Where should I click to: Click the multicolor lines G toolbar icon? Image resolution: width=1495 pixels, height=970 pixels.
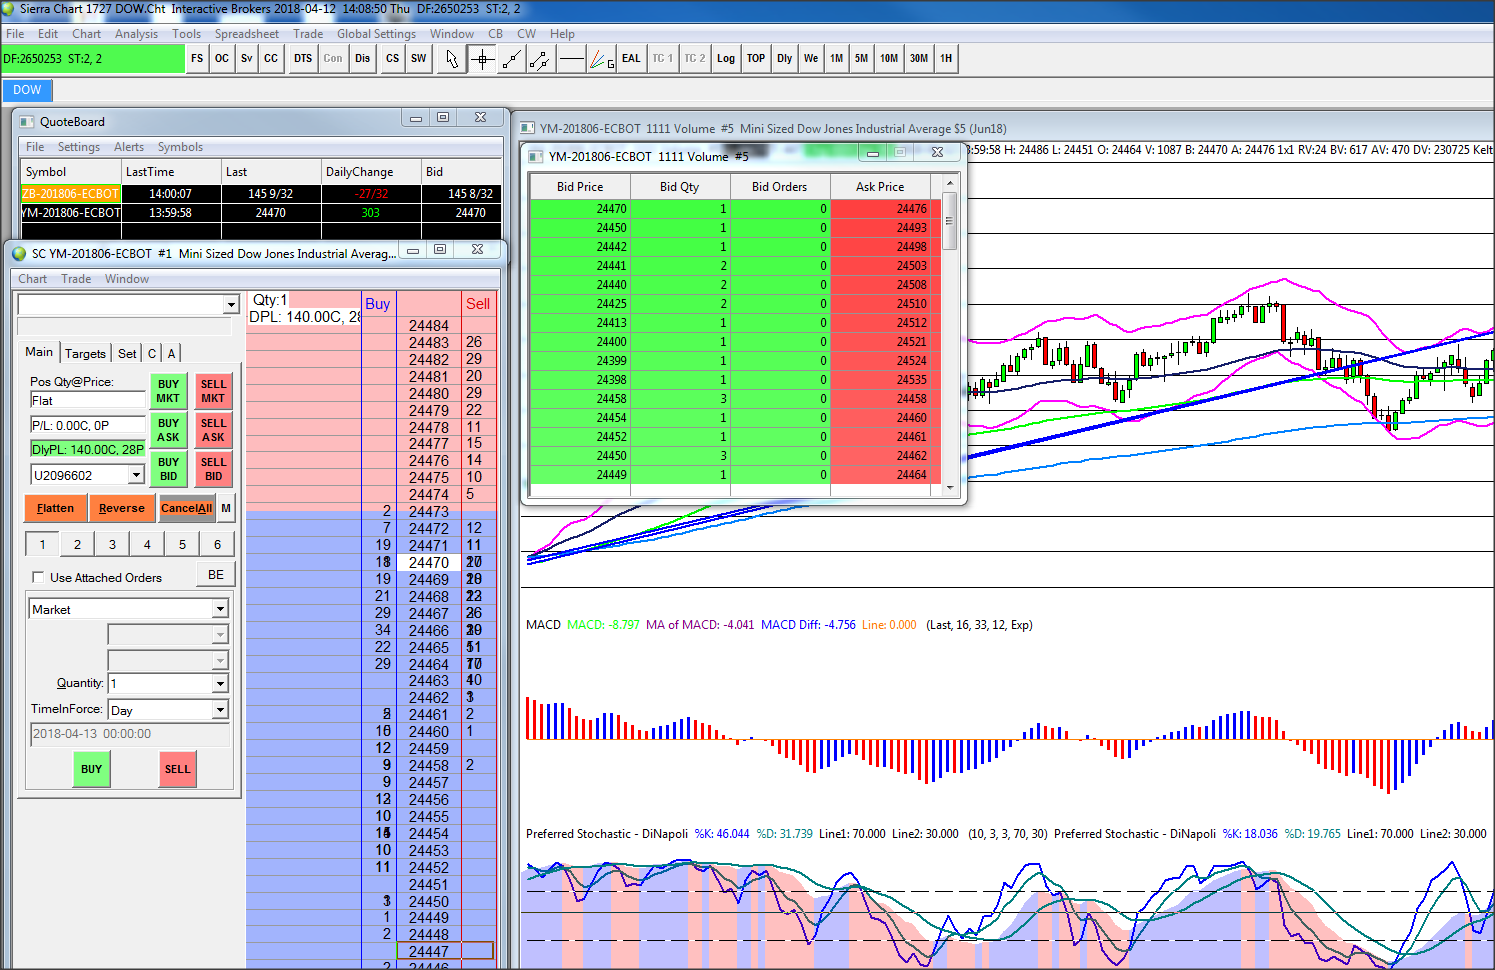pyautogui.click(x=601, y=59)
